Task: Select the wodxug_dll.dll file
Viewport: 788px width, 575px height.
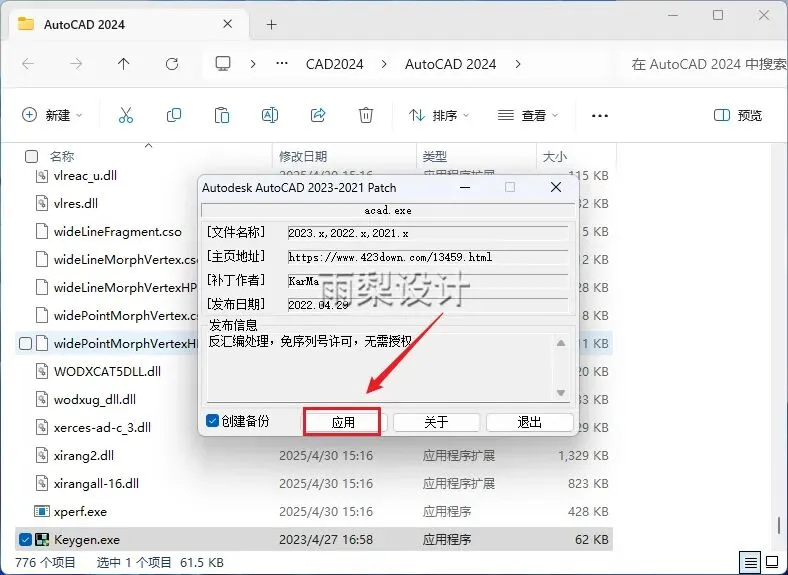Action: pyautogui.click(x=94, y=400)
